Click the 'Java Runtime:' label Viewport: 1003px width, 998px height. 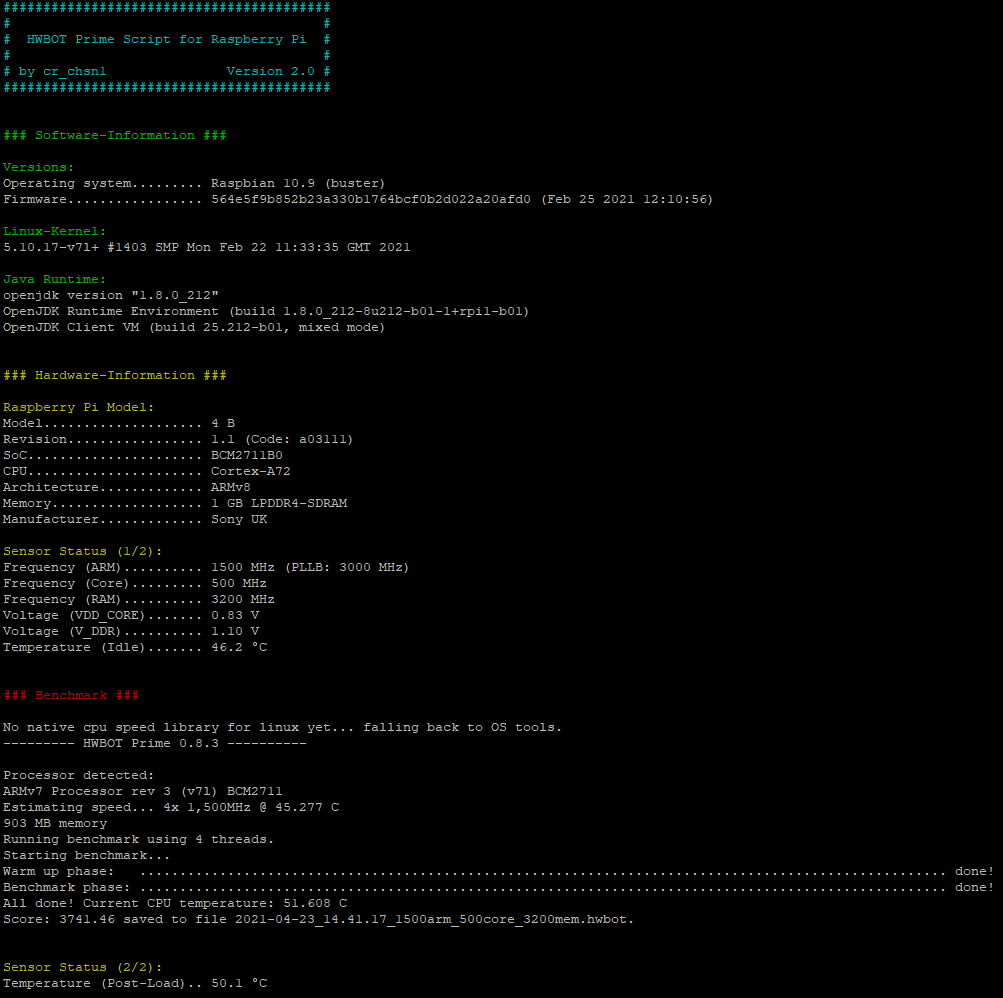pyautogui.click(x=54, y=279)
